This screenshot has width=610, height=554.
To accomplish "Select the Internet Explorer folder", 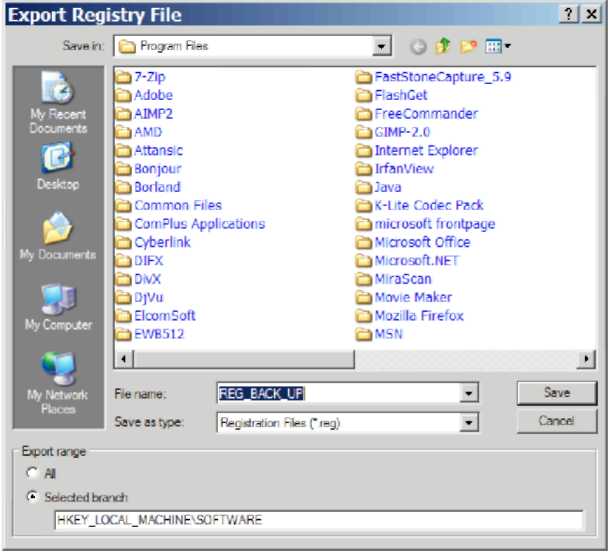I will tap(417, 150).
